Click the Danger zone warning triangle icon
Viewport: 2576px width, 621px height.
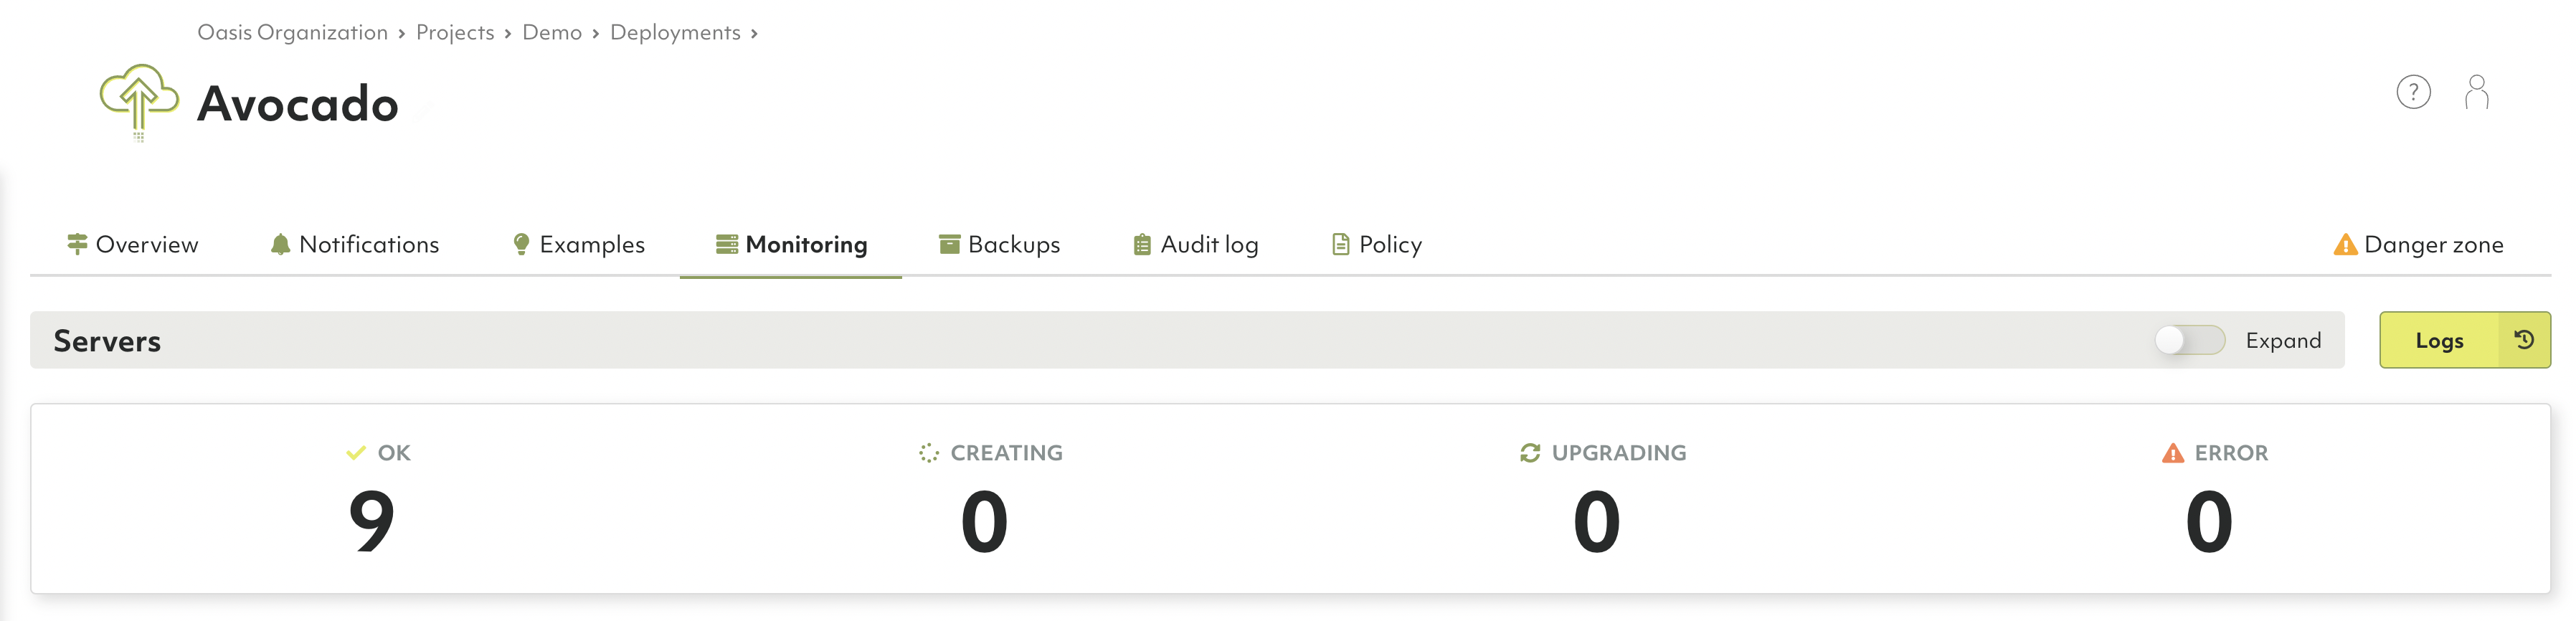point(2344,245)
